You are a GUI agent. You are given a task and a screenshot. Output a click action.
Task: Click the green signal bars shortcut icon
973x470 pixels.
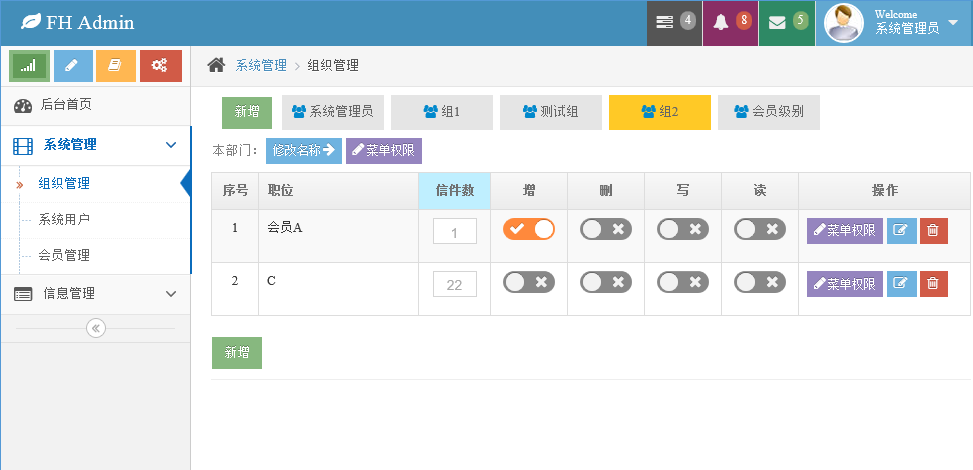[x=30, y=66]
